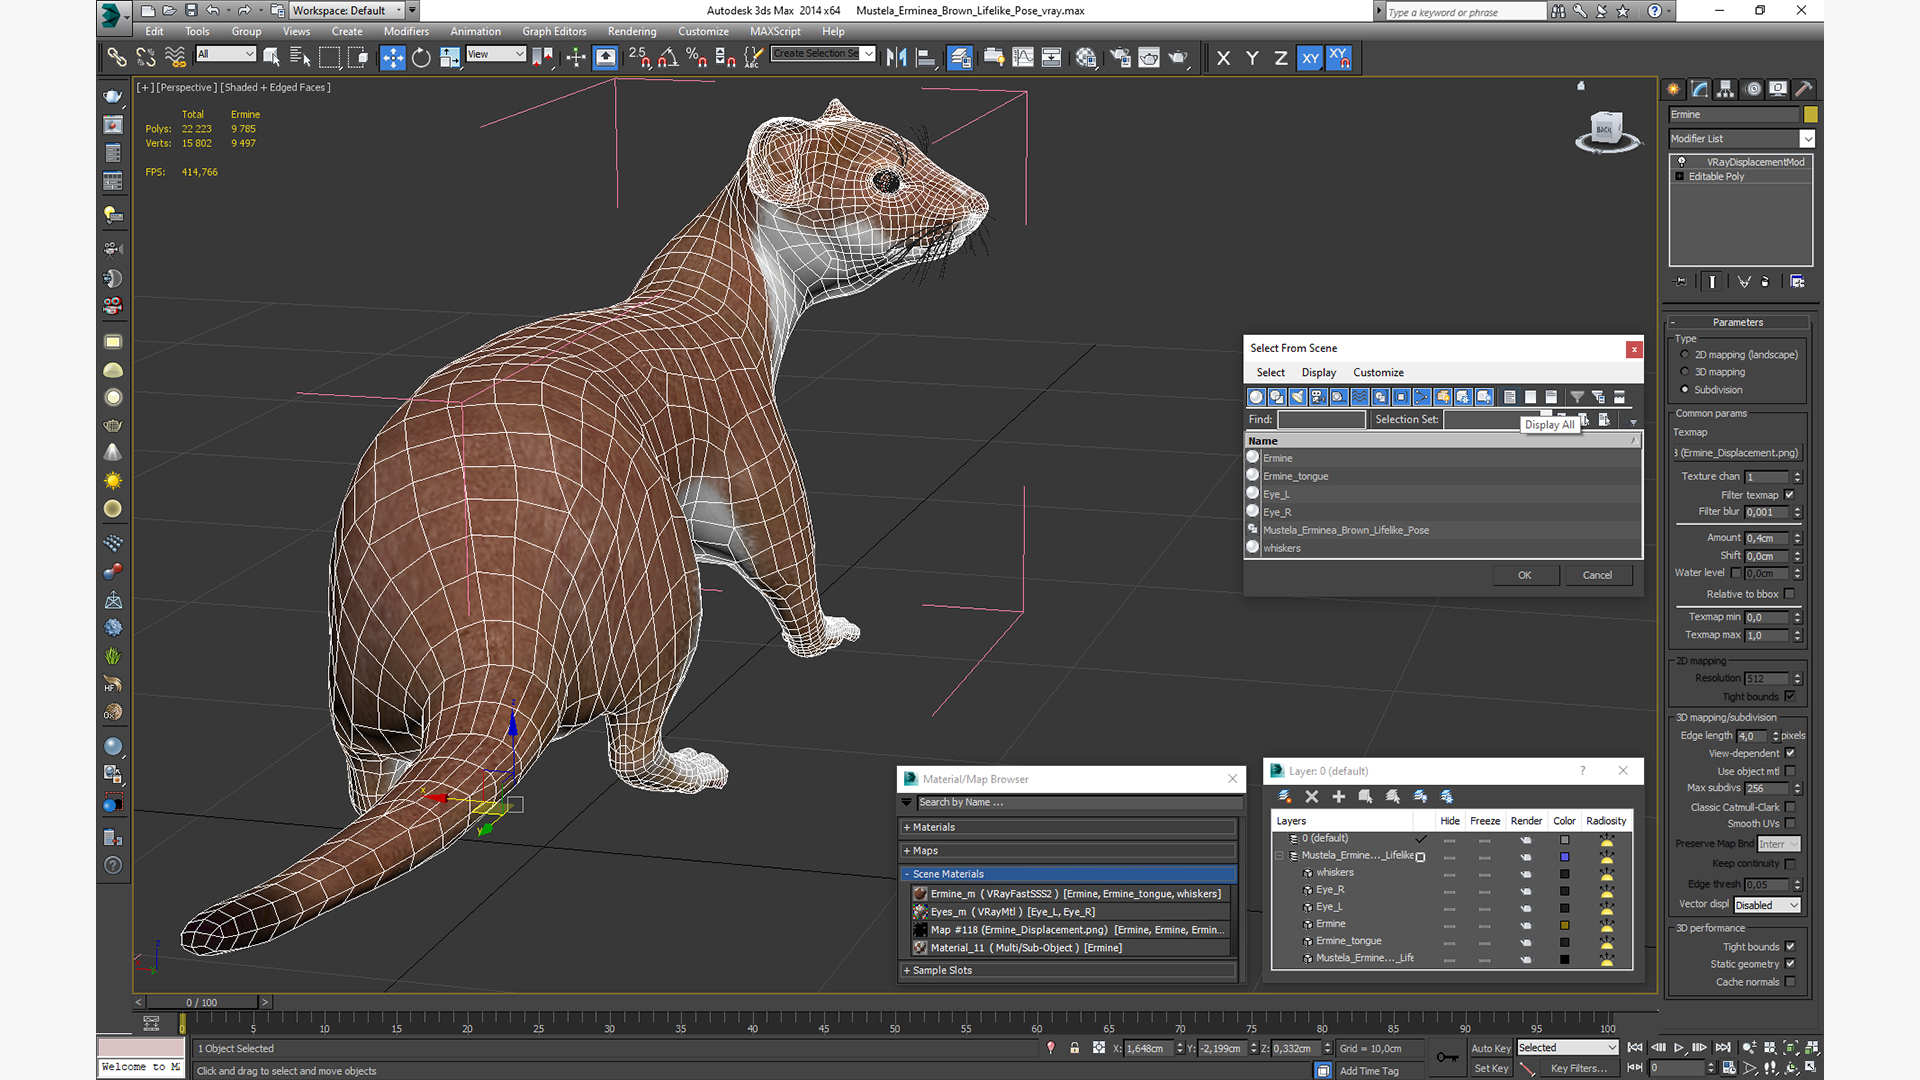Click Add Selected Objects plus icon in Layer dialog
Image resolution: width=1920 pixels, height=1080 pixels.
[x=1339, y=797]
